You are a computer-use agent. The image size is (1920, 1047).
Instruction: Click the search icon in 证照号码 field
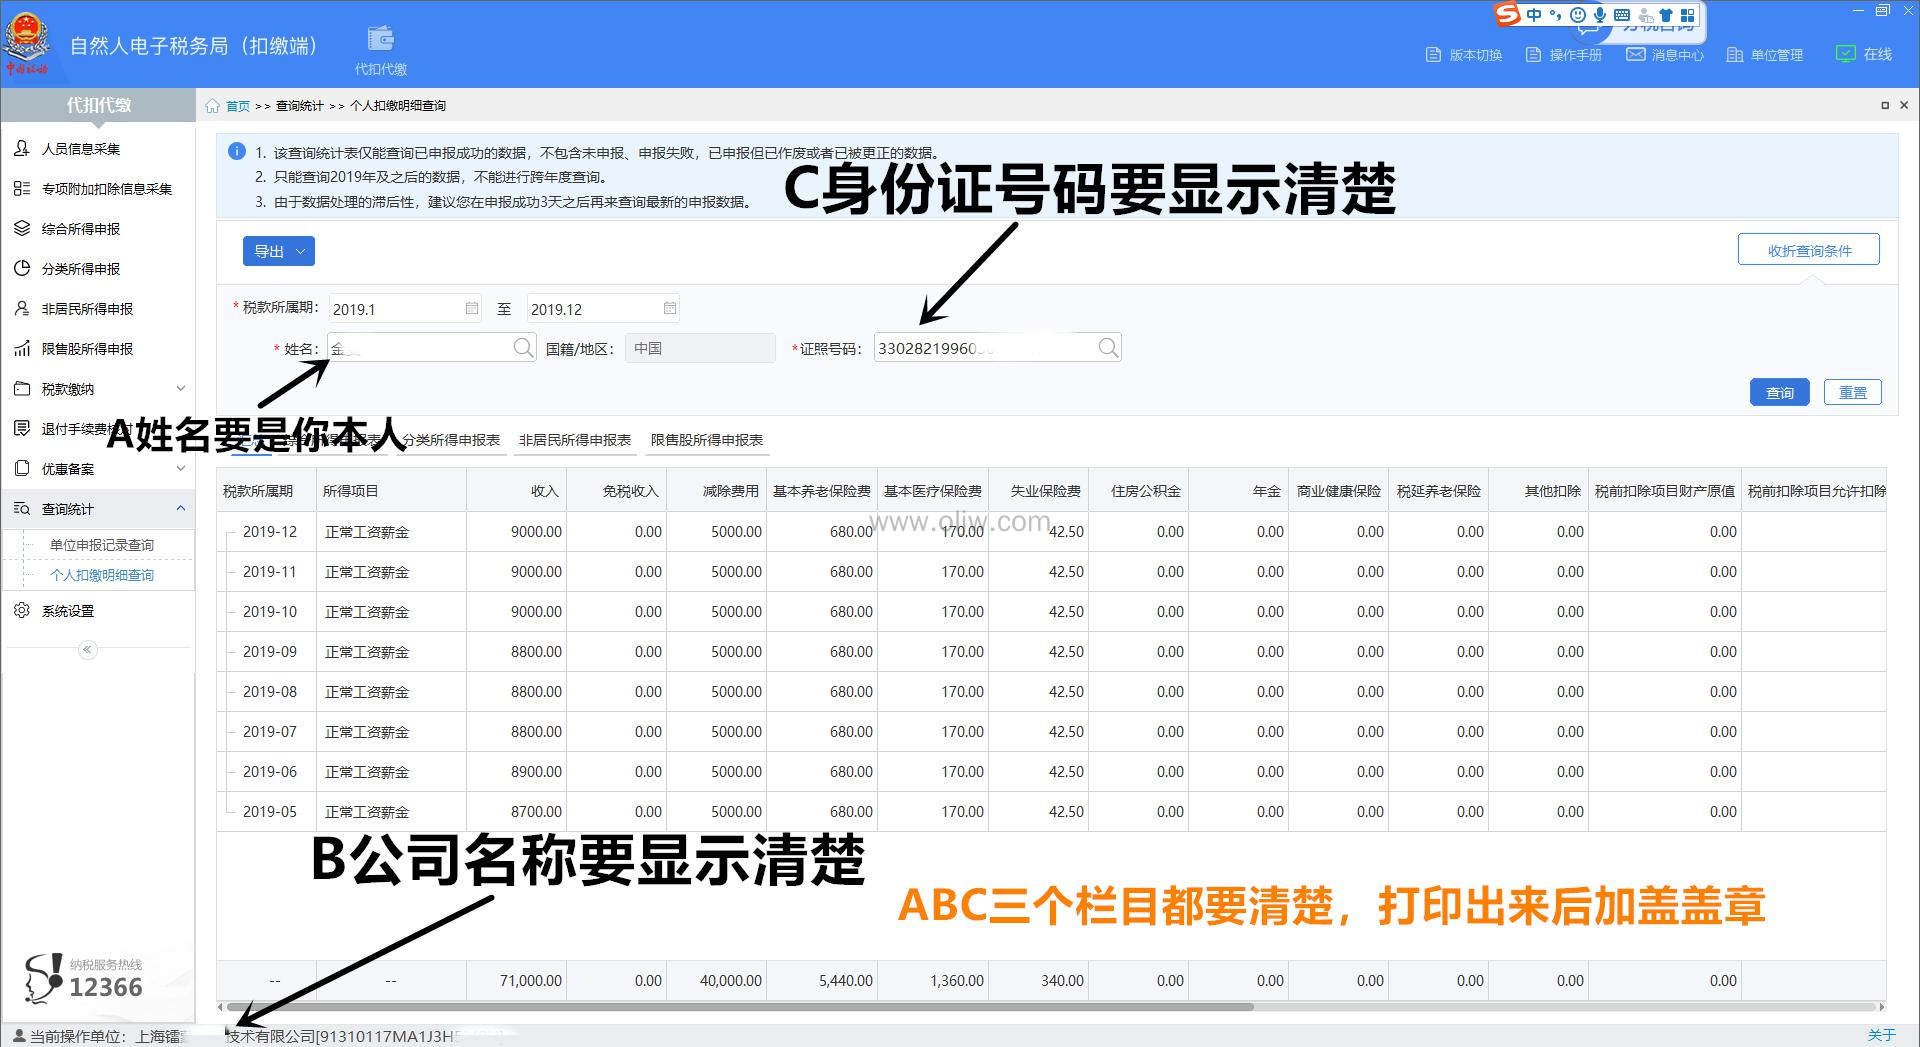pos(1107,348)
